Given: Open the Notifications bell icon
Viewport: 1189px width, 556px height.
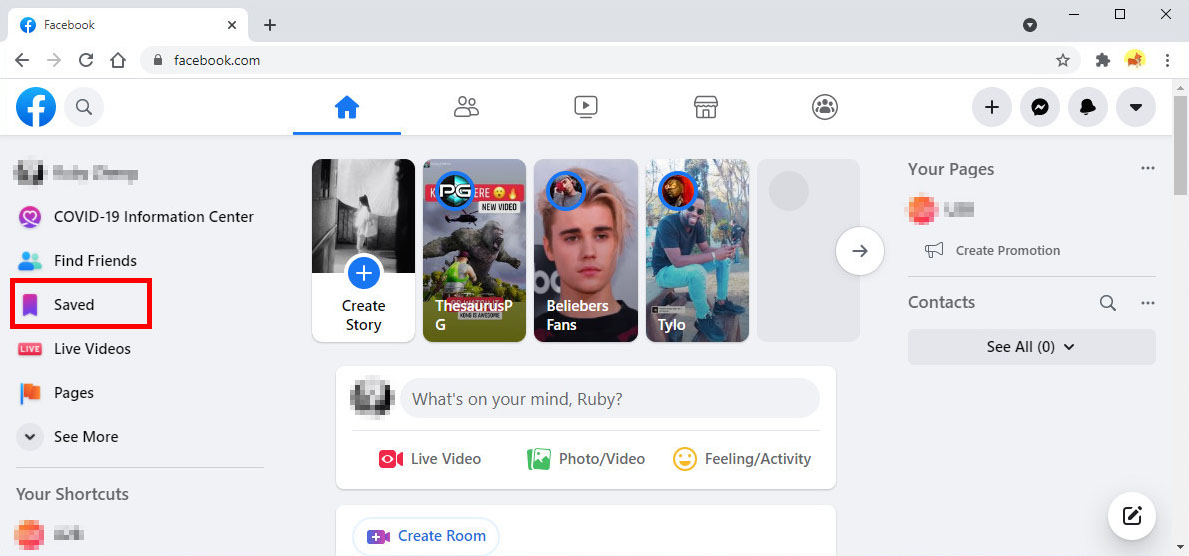Looking at the screenshot, I should (1088, 108).
